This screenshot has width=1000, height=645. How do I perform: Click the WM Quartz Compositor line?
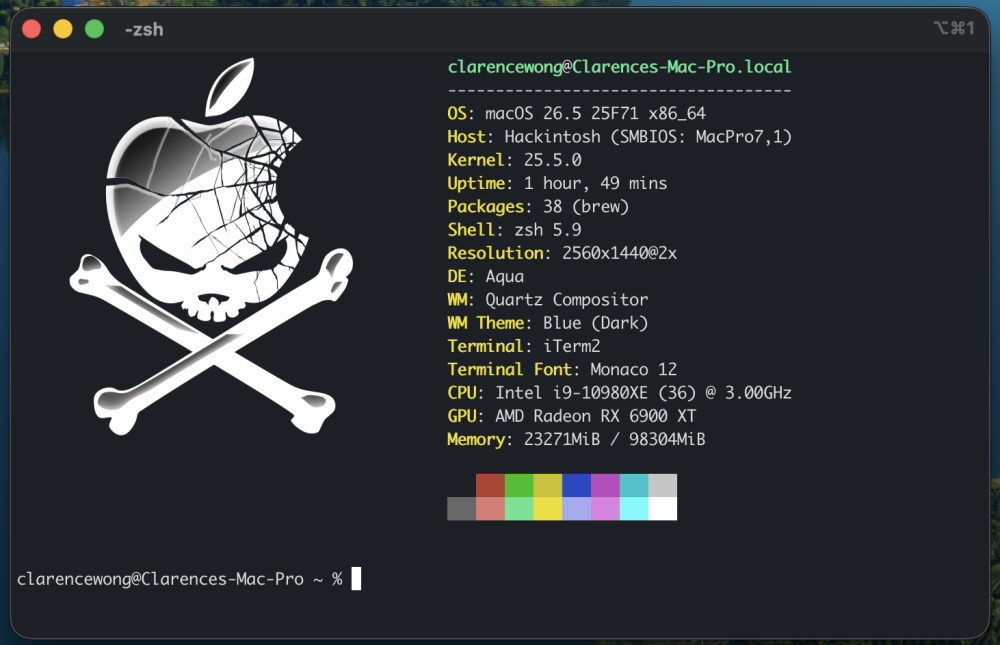click(548, 300)
